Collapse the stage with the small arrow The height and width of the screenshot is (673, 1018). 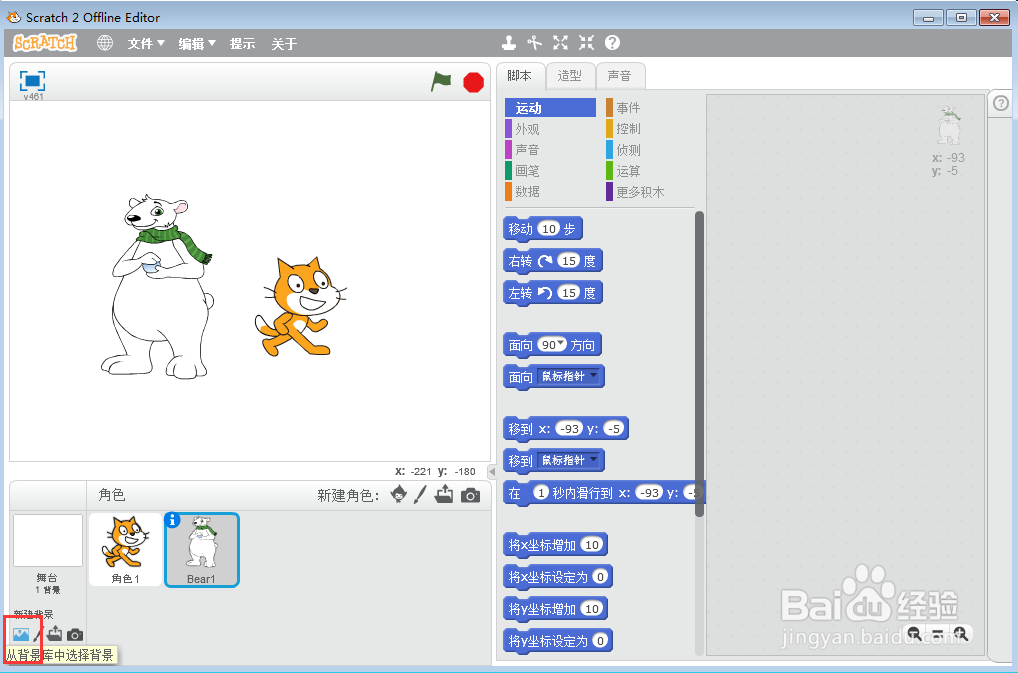pyautogui.click(x=491, y=472)
